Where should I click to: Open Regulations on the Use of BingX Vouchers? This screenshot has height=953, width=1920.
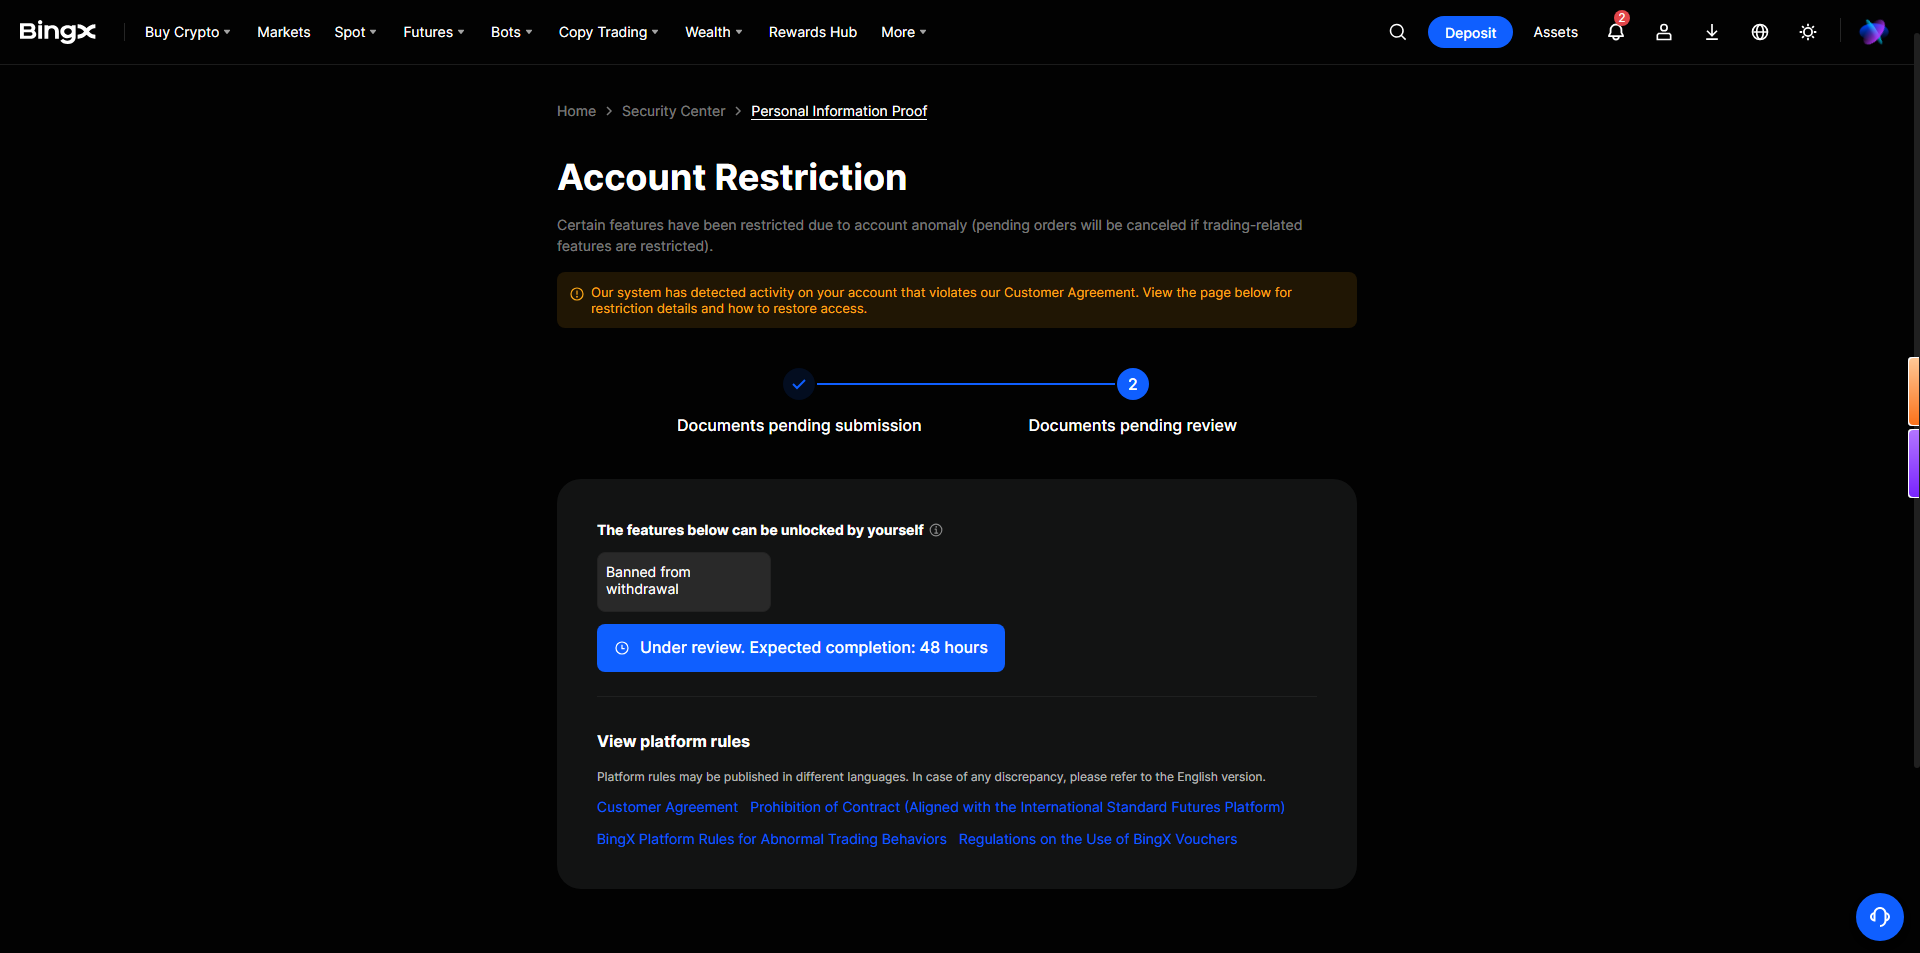click(1098, 839)
